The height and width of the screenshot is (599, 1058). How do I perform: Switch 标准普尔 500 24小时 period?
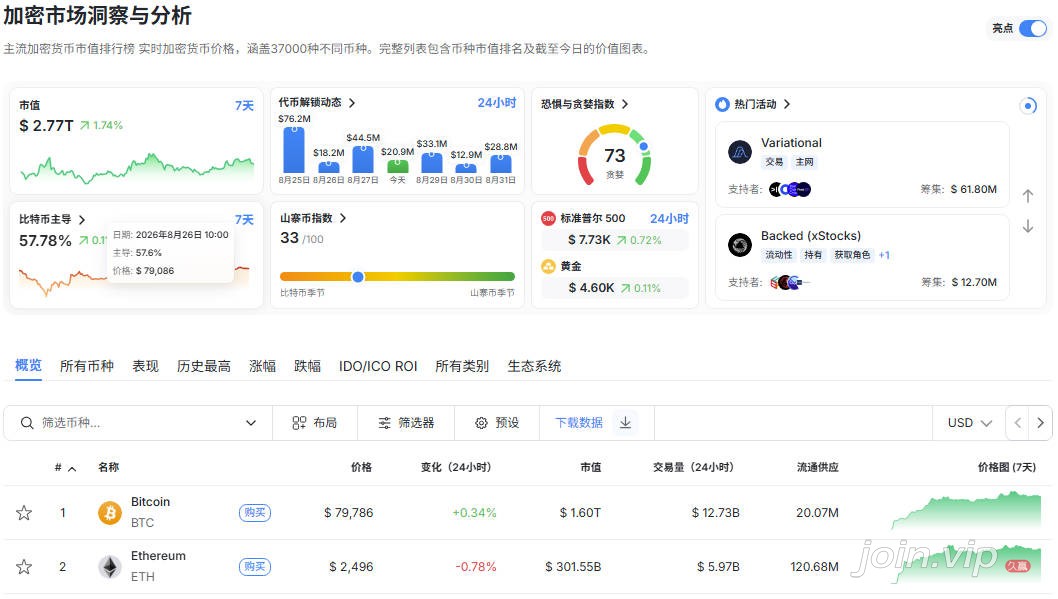click(669, 219)
